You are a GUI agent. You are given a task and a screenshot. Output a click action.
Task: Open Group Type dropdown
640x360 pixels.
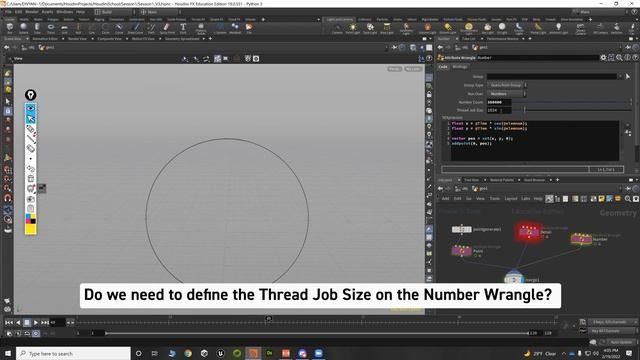click(506, 85)
